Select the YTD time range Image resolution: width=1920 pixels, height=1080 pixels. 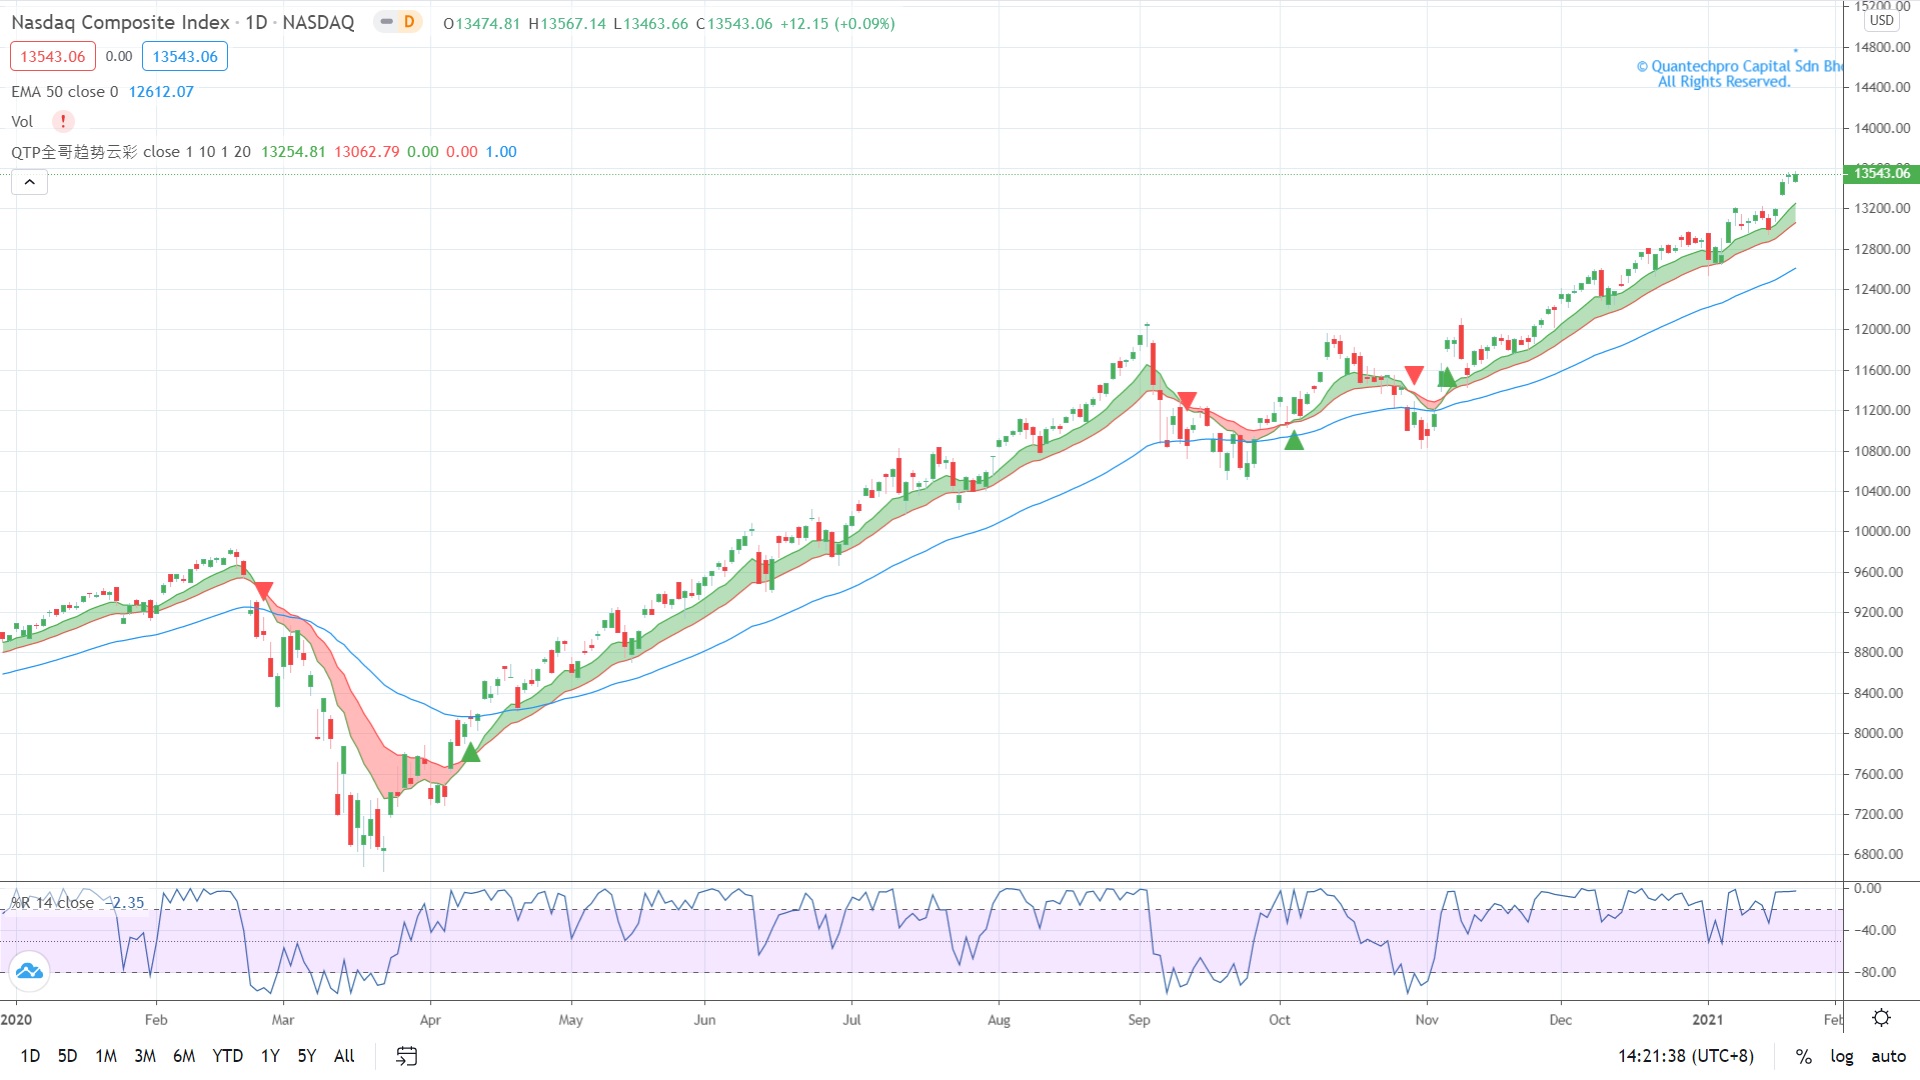tap(228, 1056)
